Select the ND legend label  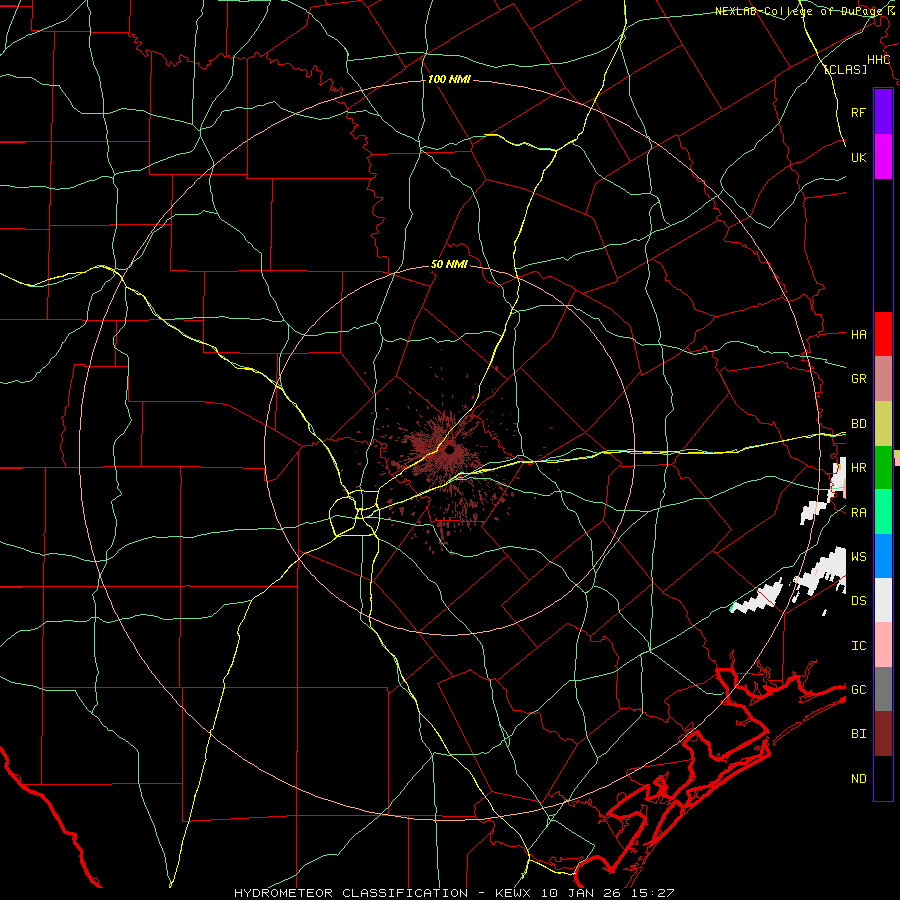point(858,778)
